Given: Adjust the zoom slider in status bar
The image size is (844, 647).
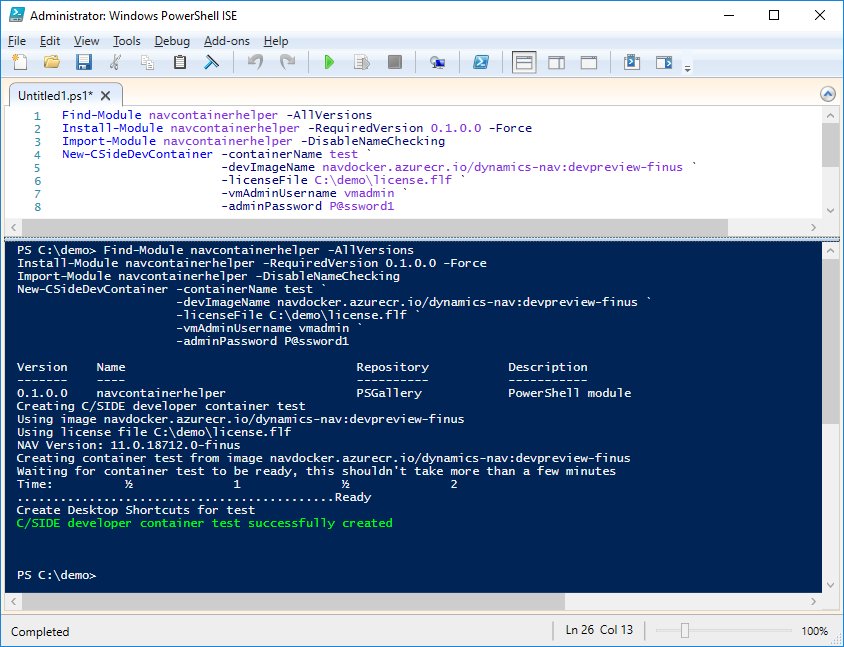Looking at the screenshot, I should point(685,630).
